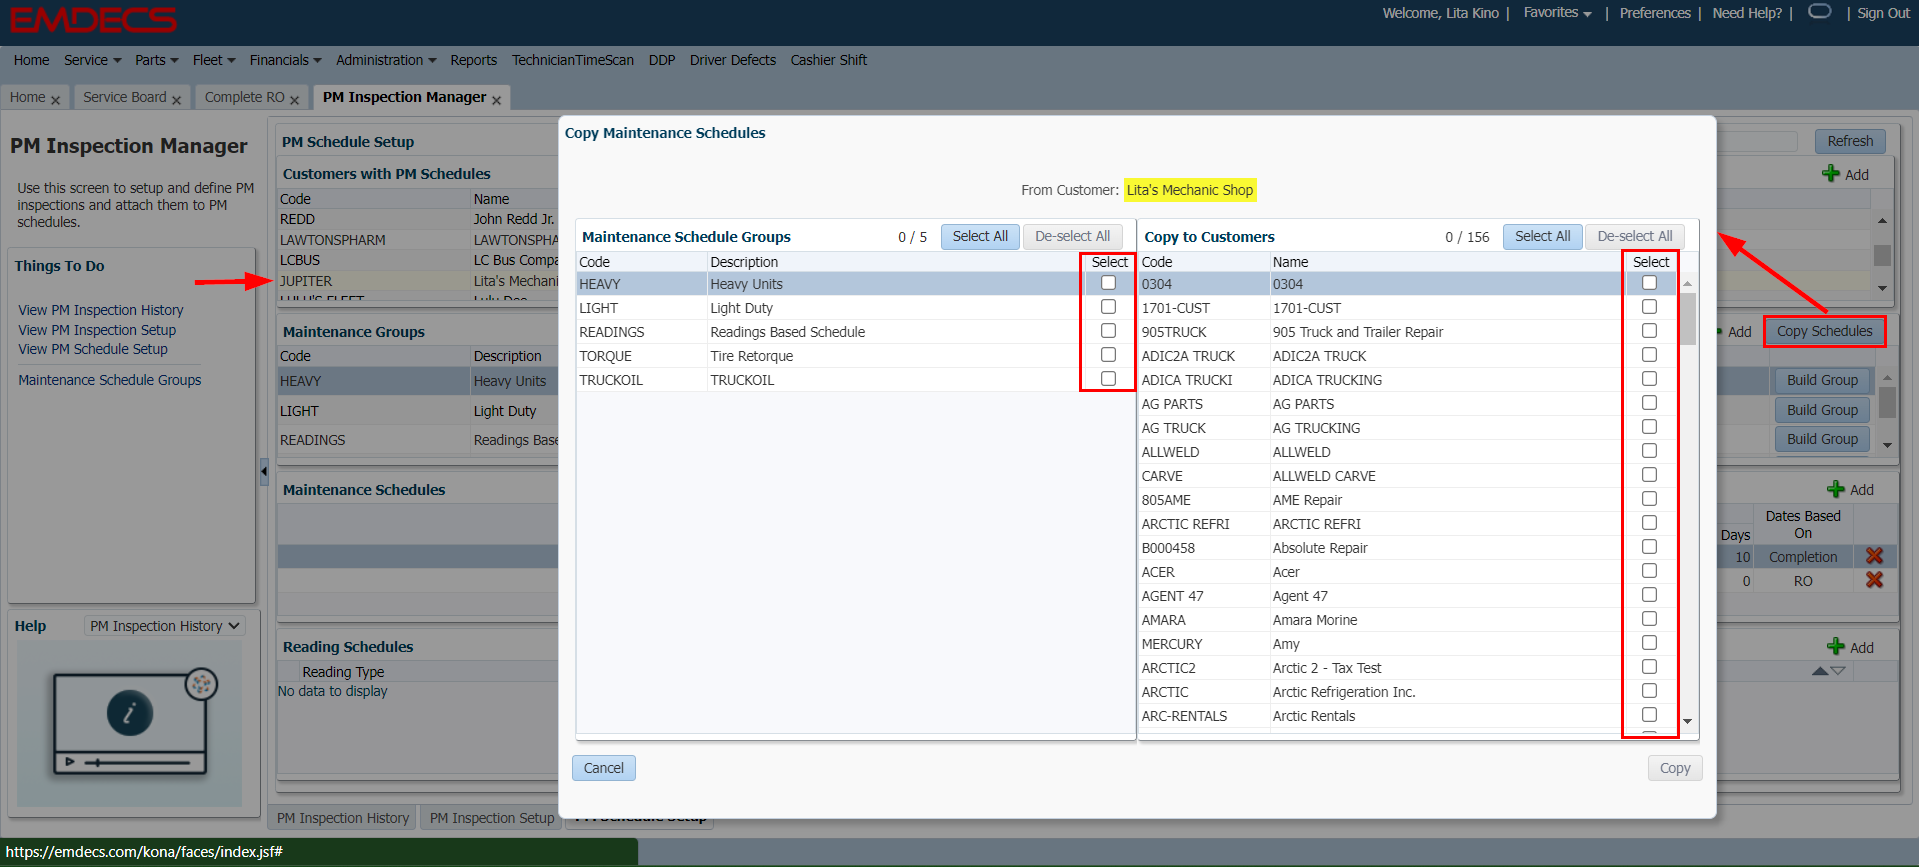
Task: Open the Fleet menu dropdown
Action: pyautogui.click(x=214, y=60)
